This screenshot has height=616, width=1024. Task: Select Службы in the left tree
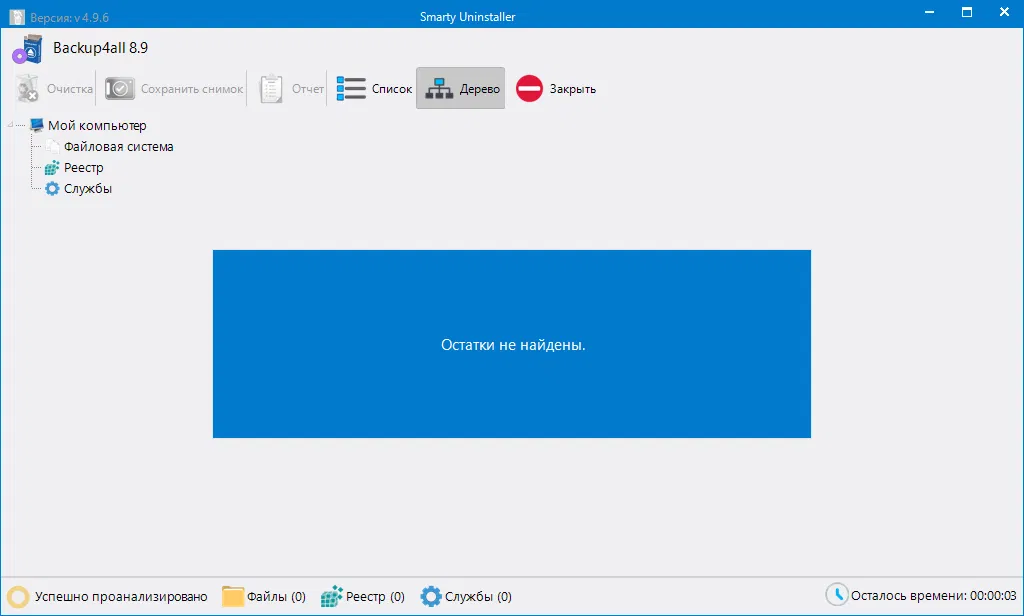[86, 188]
